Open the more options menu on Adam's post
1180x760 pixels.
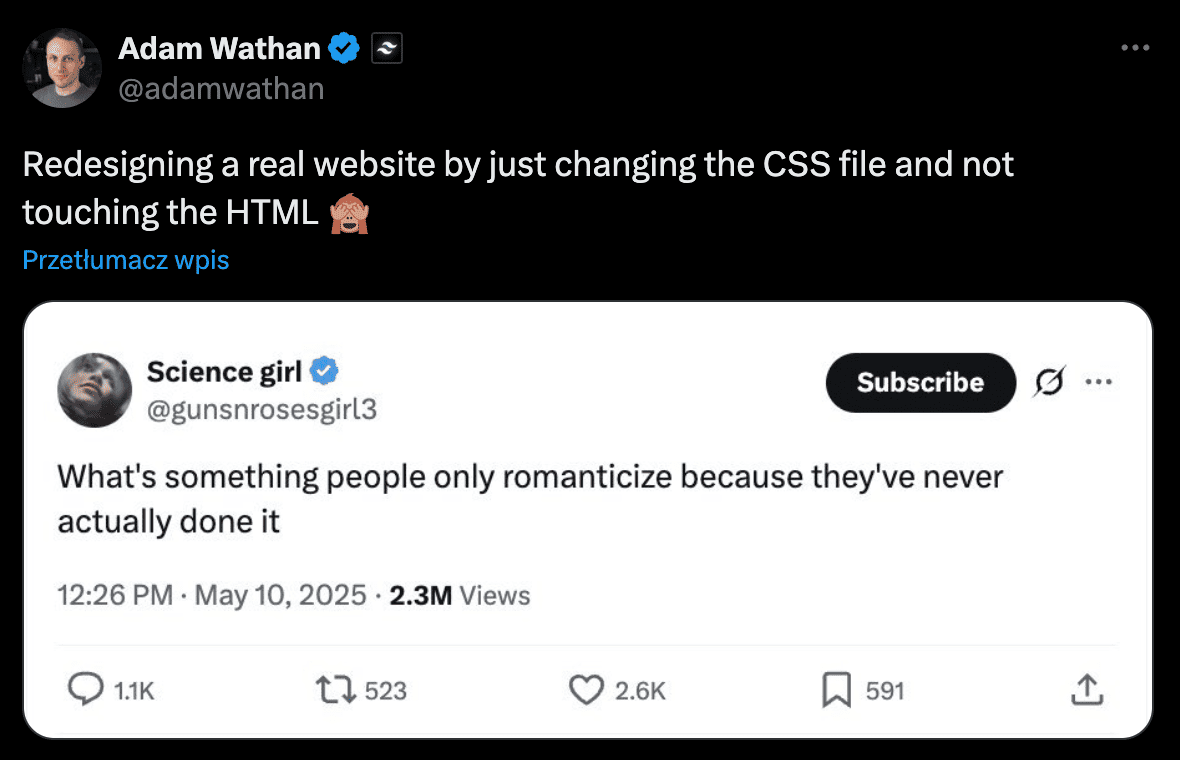(1135, 47)
